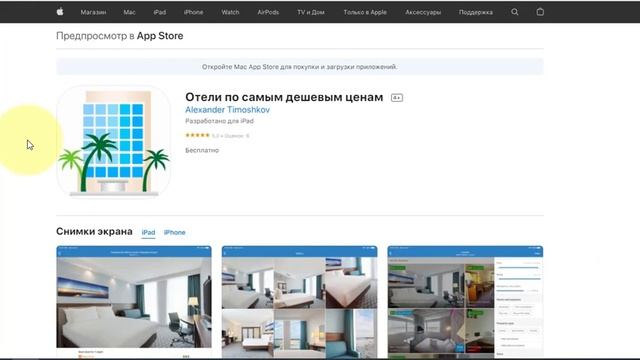Click the Бесплатно price label
The height and width of the screenshot is (360, 640).
[x=202, y=150]
